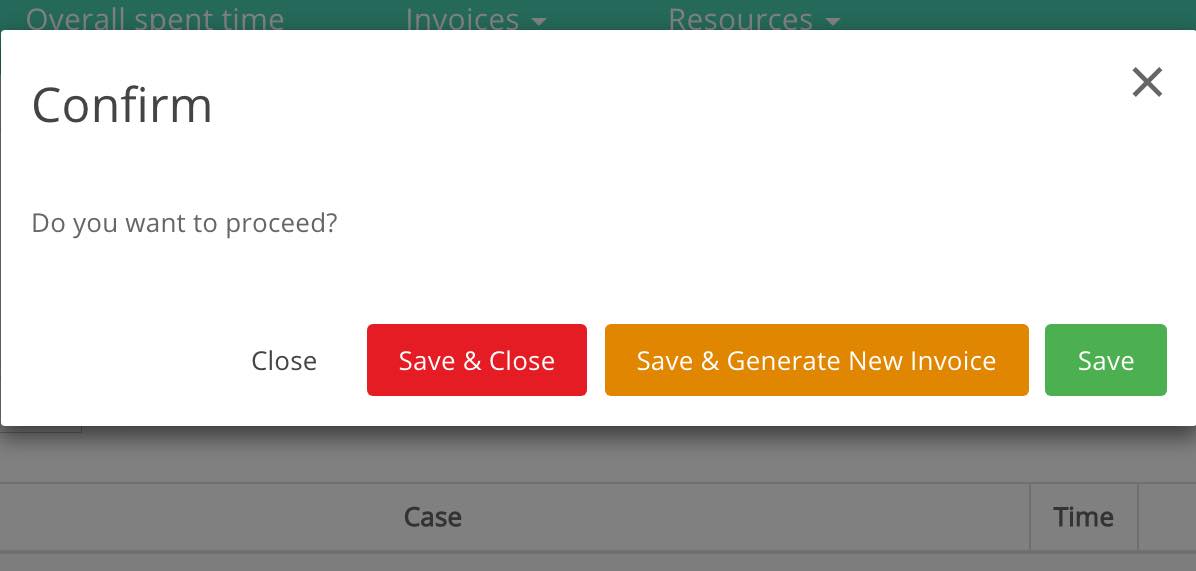Screen dimensions: 1196x571
Task: Click the partially hidden button under dialog's left edge
Action: point(40,429)
